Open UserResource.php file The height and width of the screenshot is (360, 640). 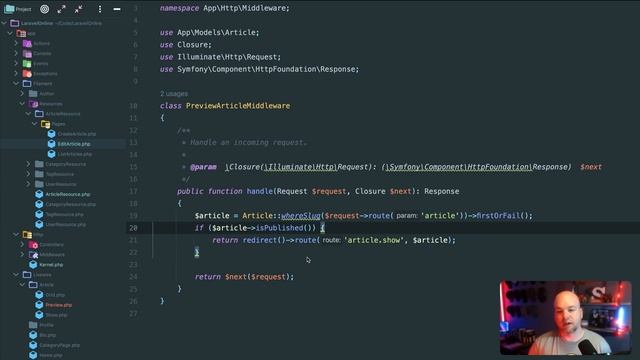pos(66,224)
